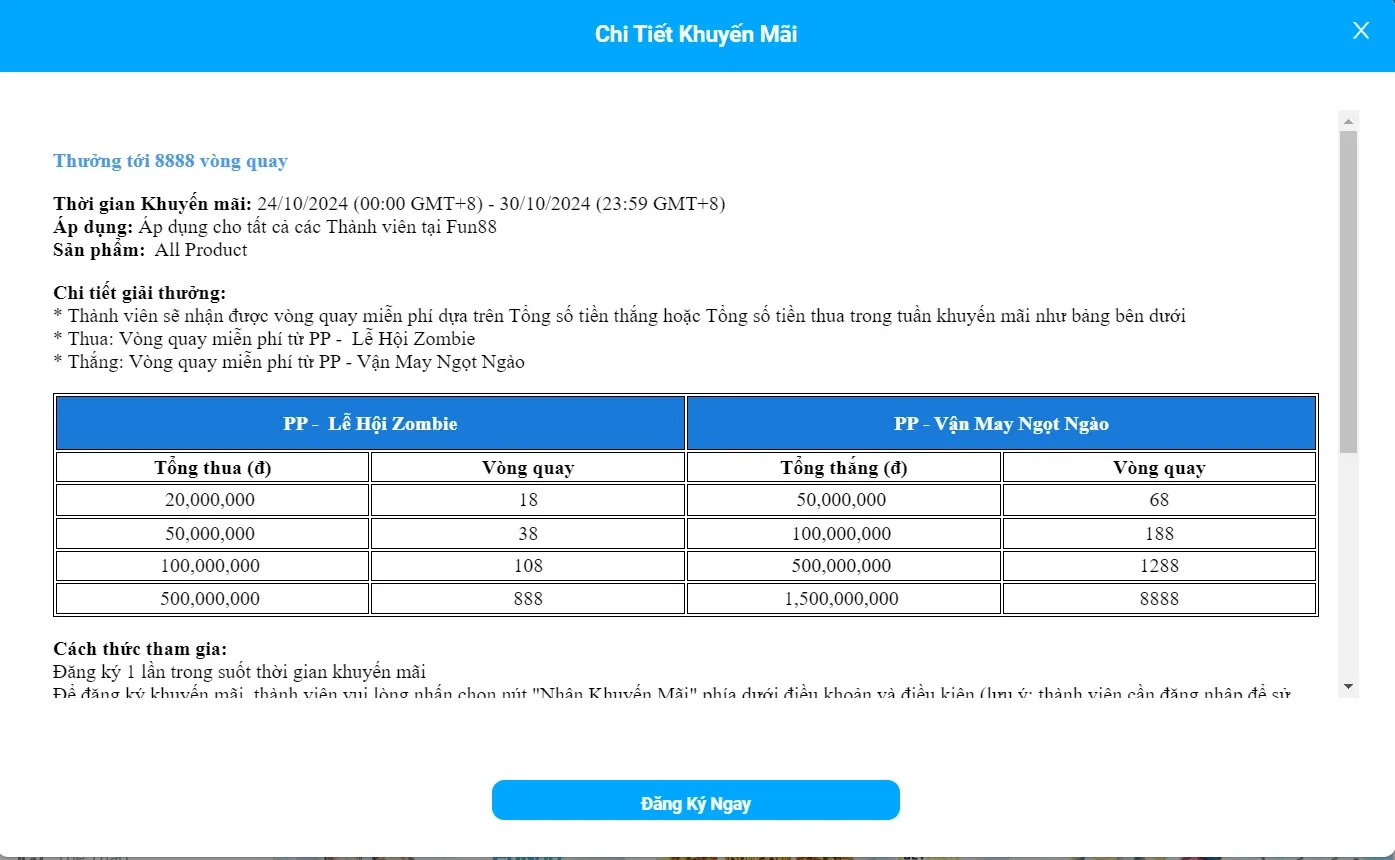This screenshot has width=1395, height=860.
Task: Select the 1,500,000,000 win amount cell
Action: (x=843, y=599)
